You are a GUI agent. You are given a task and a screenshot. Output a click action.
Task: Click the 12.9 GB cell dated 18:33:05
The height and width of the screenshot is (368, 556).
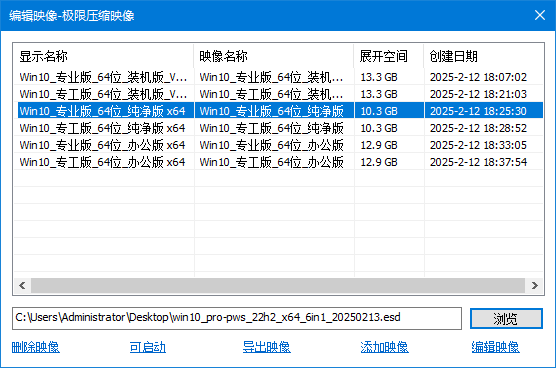tap(379, 145)
